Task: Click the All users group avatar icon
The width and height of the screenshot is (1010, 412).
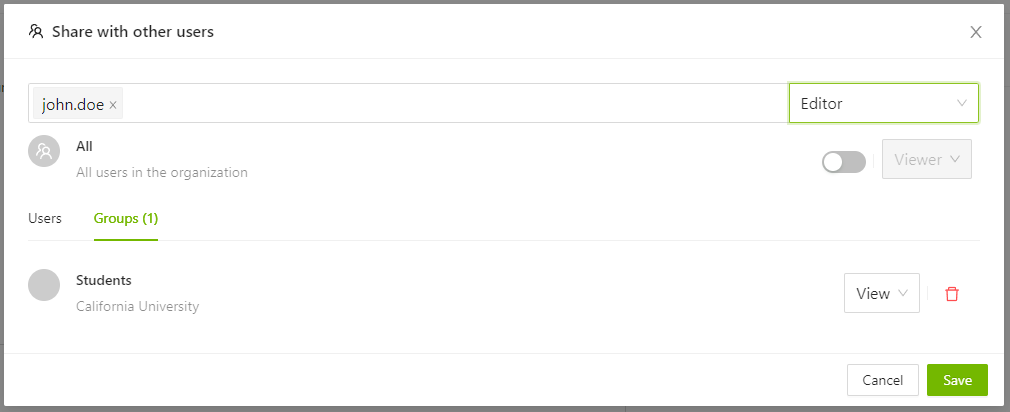Action: [44, 151]
